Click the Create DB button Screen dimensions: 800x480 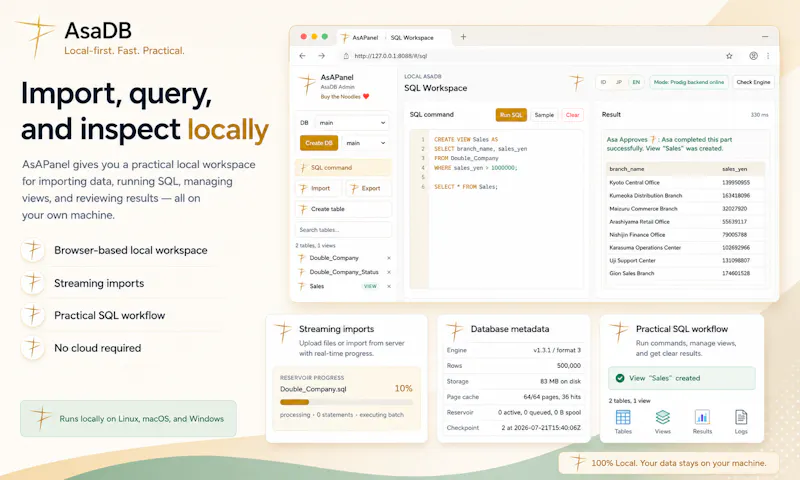point(319,143)
